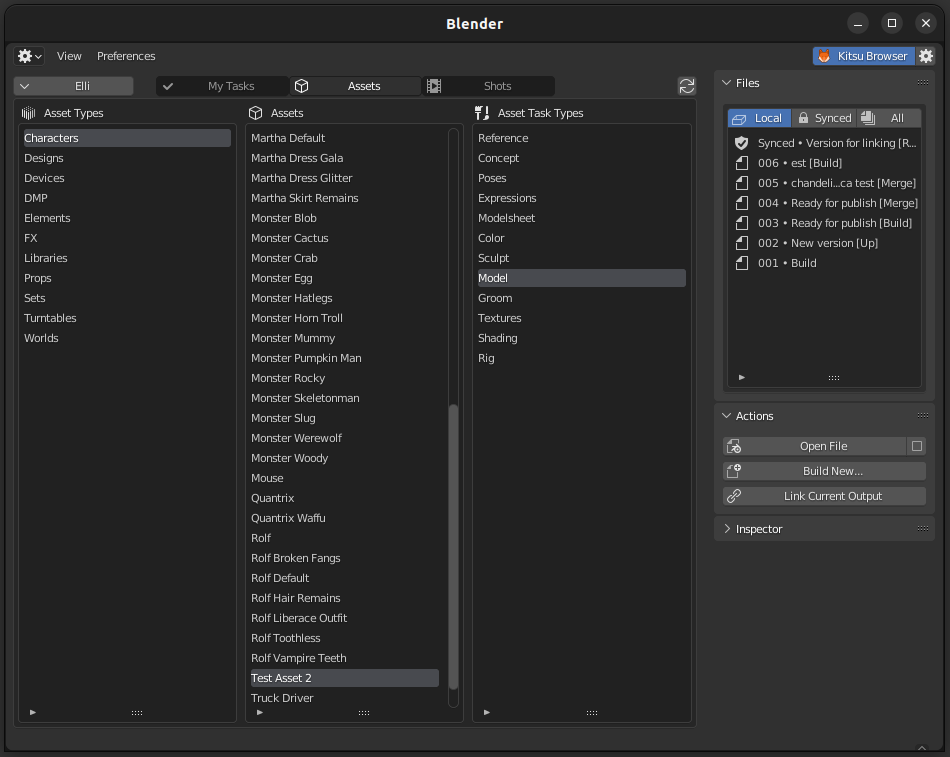The width and height of the screenshot is (950, 757).
Task: Select Characters asset type
Action: (127, 138)
